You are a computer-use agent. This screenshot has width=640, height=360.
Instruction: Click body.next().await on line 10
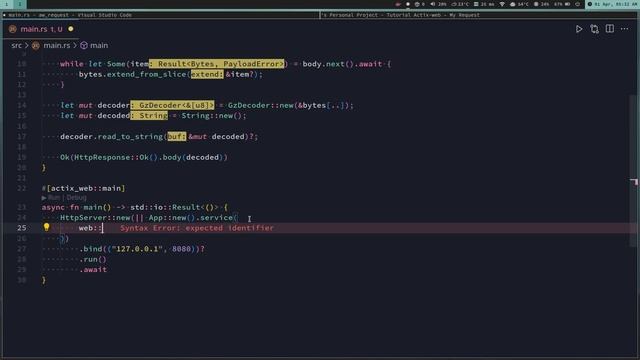click(x=342, y=64)
